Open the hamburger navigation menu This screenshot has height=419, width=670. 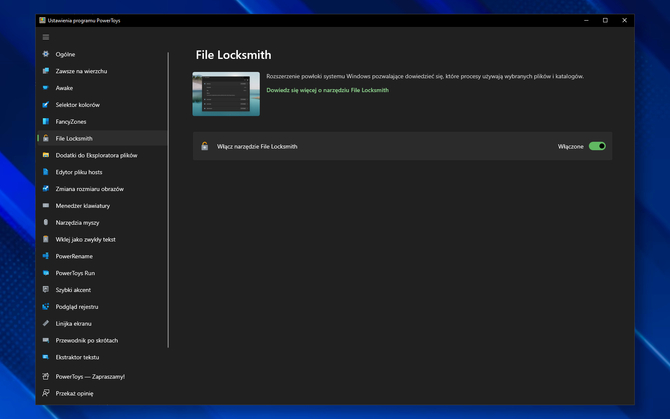click(x=46, y=37)
